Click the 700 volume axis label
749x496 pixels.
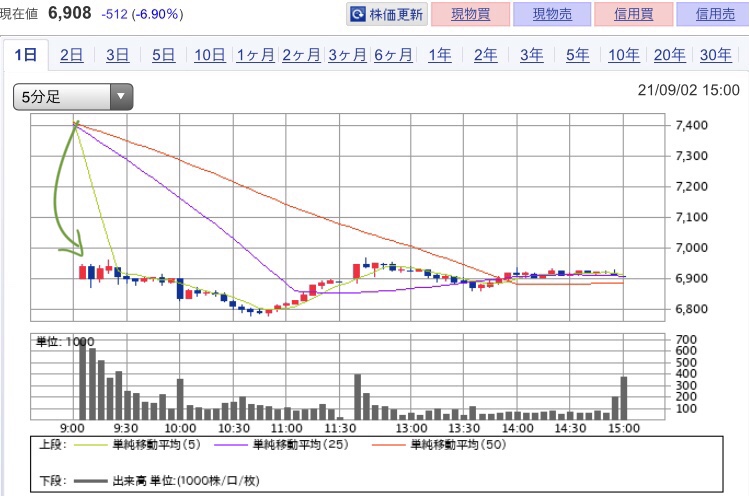pyautogui.click(x=686, y=339)
